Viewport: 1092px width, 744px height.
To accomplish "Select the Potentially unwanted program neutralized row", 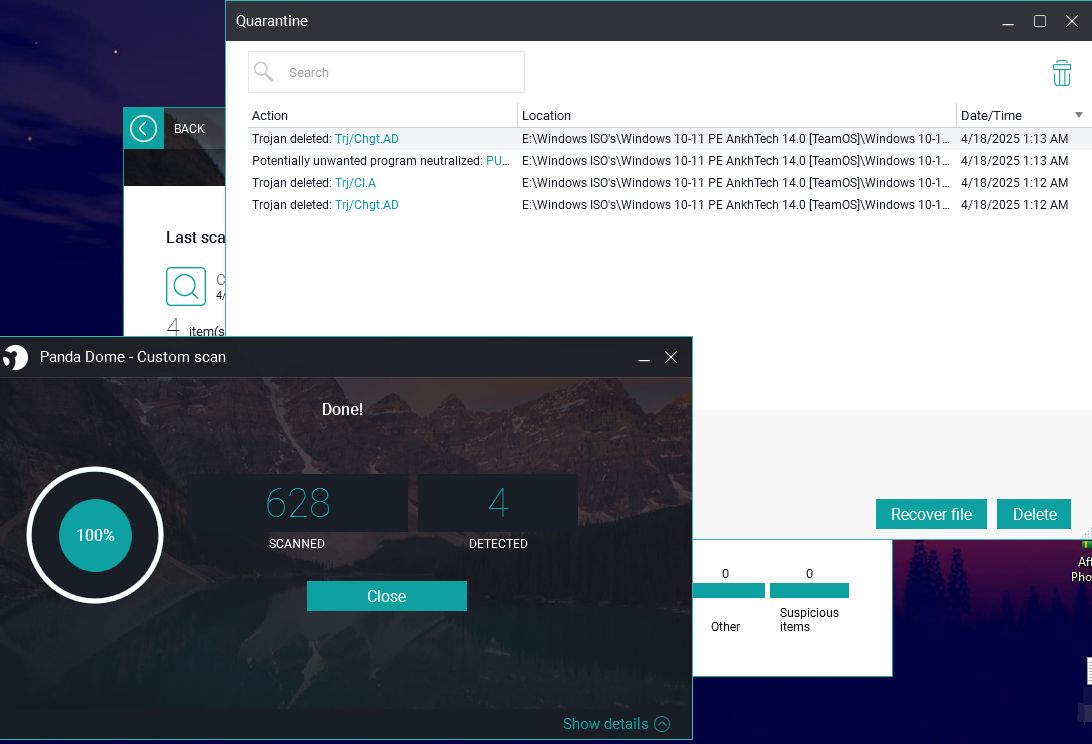I will (x=669, y=161).
